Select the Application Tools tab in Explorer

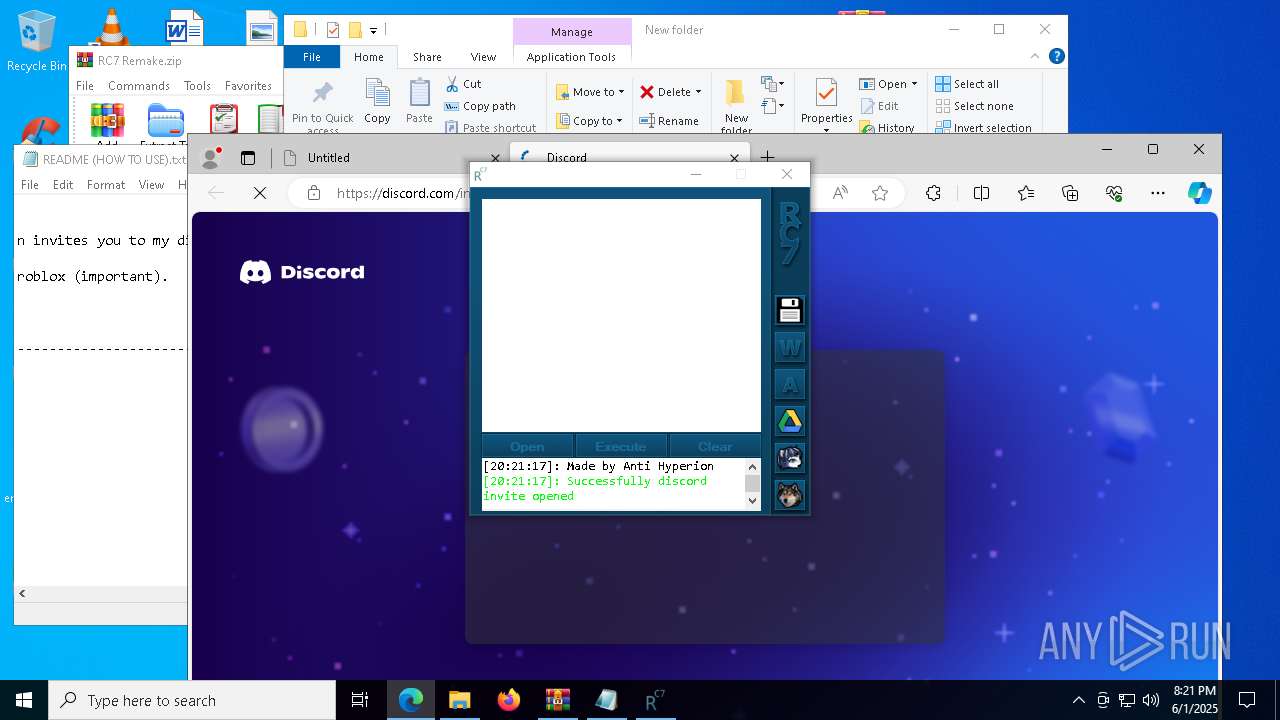pos(571,57)
